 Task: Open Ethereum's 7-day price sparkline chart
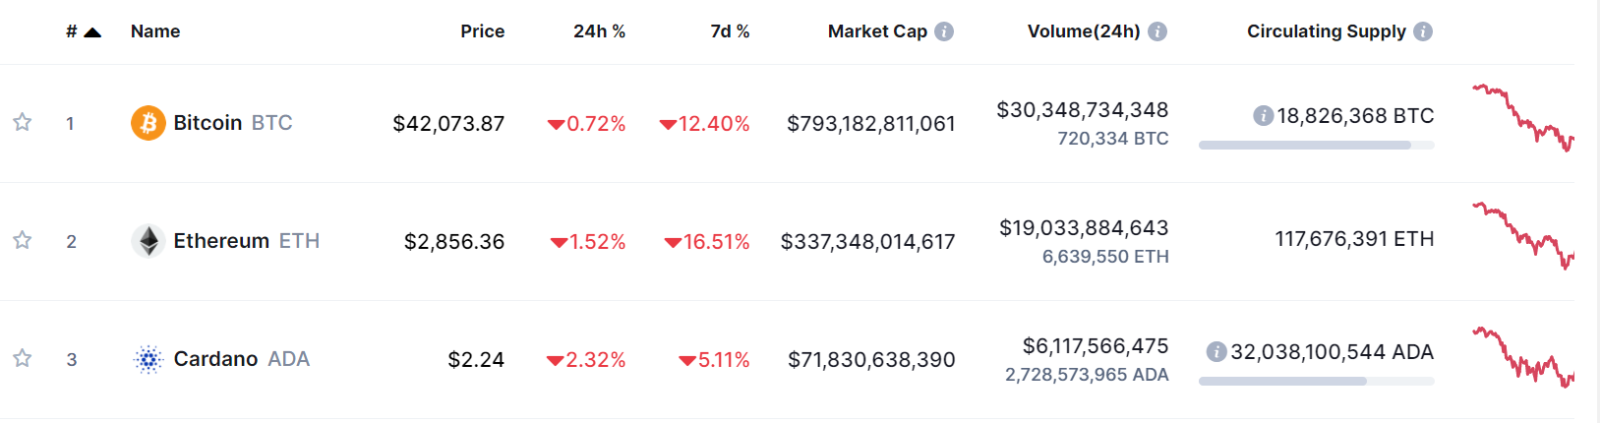point(1523,236)
